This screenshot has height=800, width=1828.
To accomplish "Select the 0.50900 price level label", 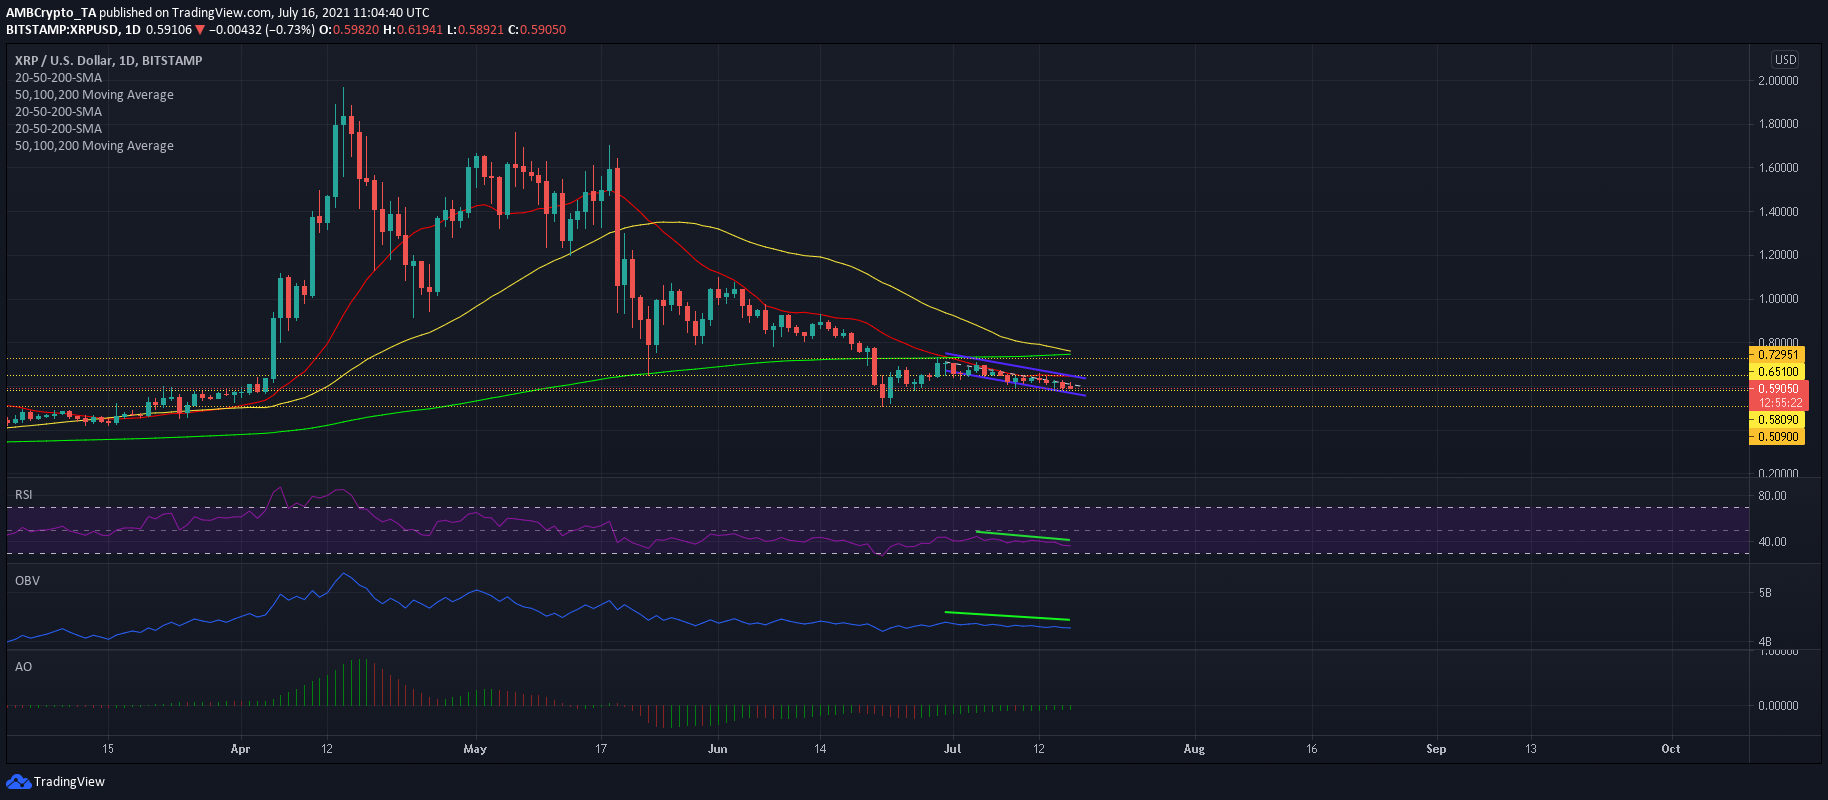I will tap(1777, 437).
